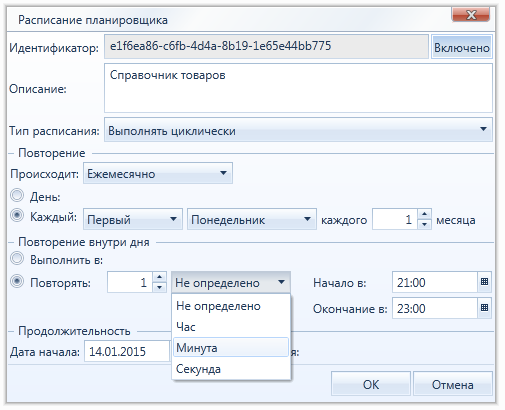Screen dimensions: 505x410
Task: Pick Час in the dropdown list
Action: pyautogui.click(x=231, y=327)
